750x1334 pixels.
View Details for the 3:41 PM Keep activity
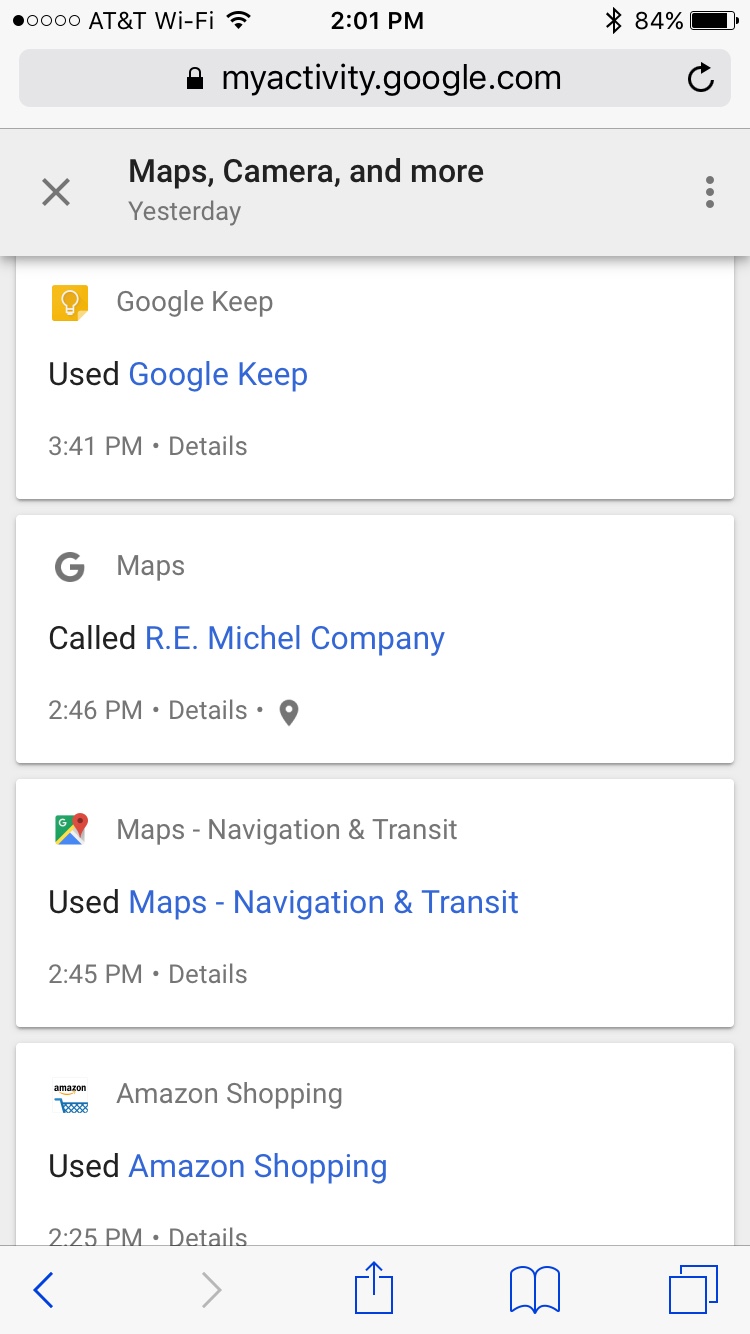pos(207,447)
